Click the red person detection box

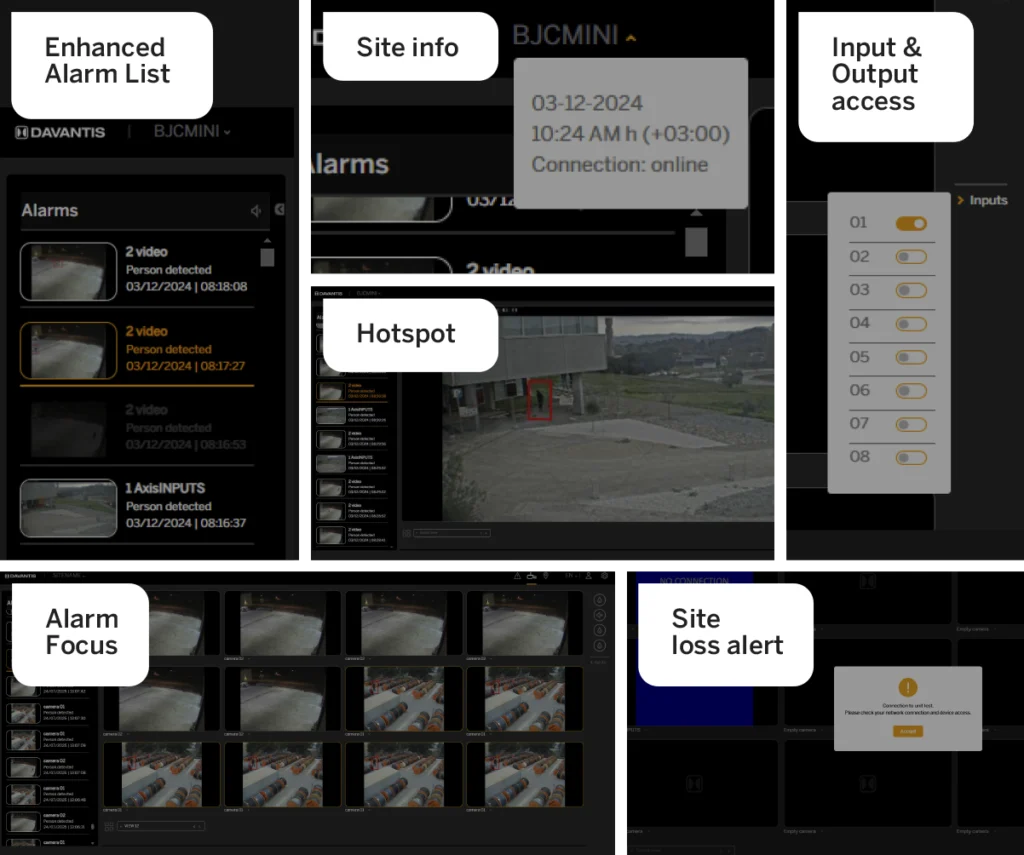[x=539, y=400]
